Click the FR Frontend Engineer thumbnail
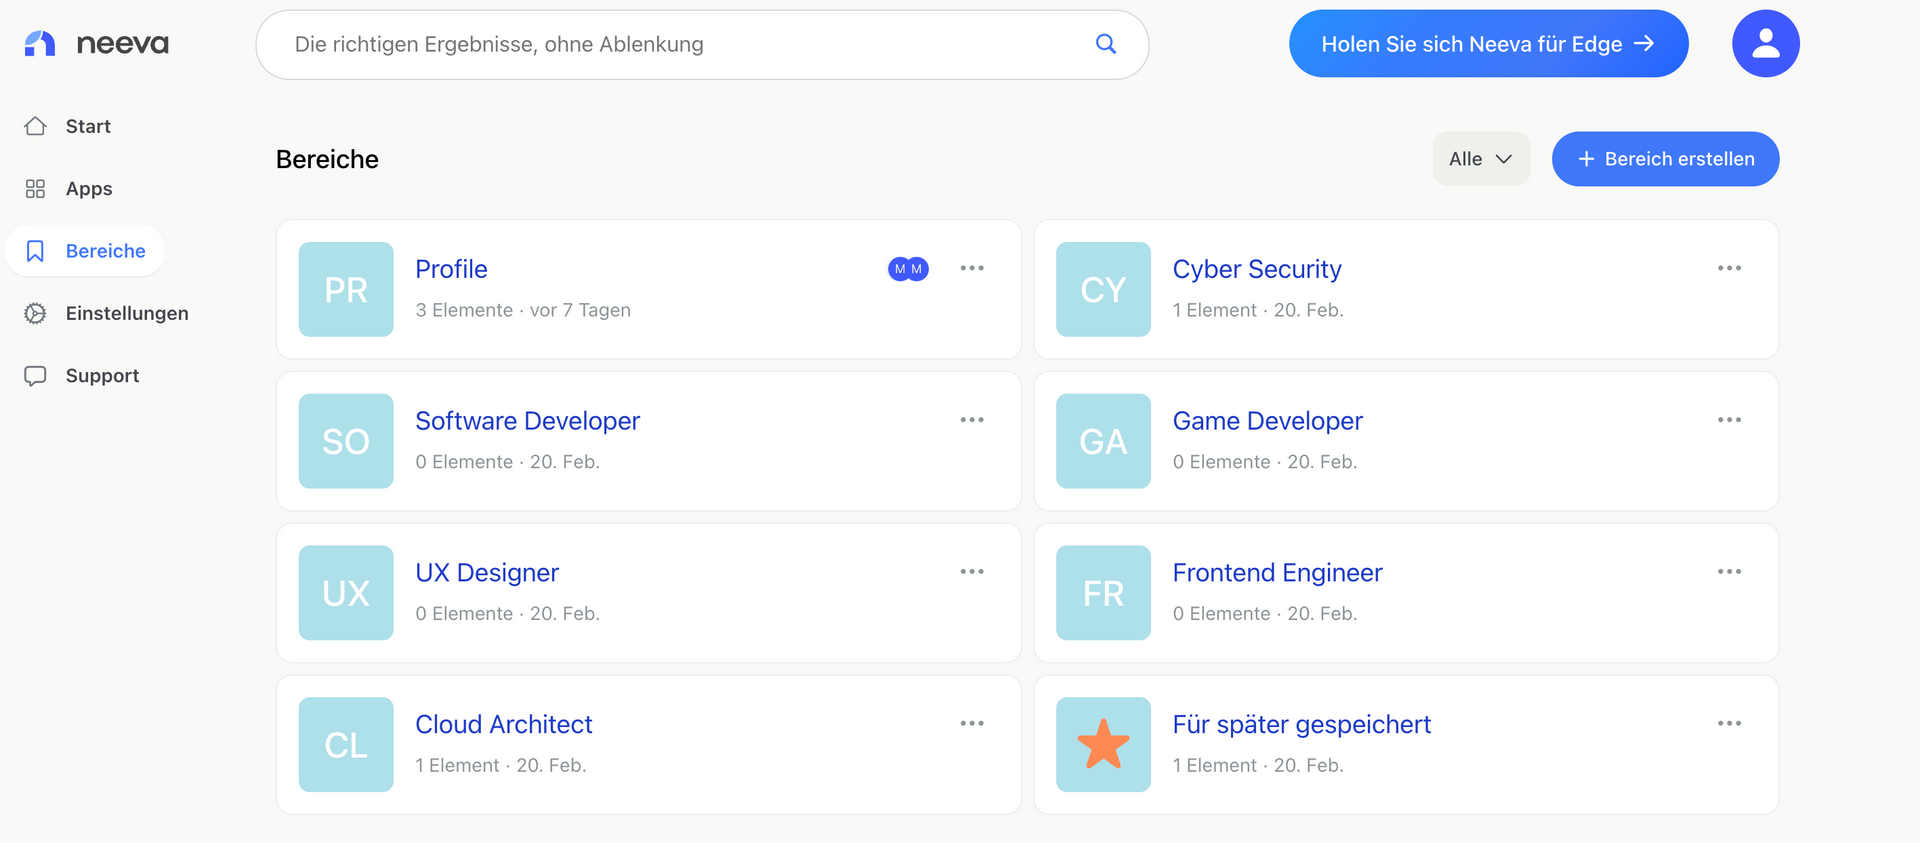The width and height of the screenshot is (1920, 843). [x=1103, y=593]
